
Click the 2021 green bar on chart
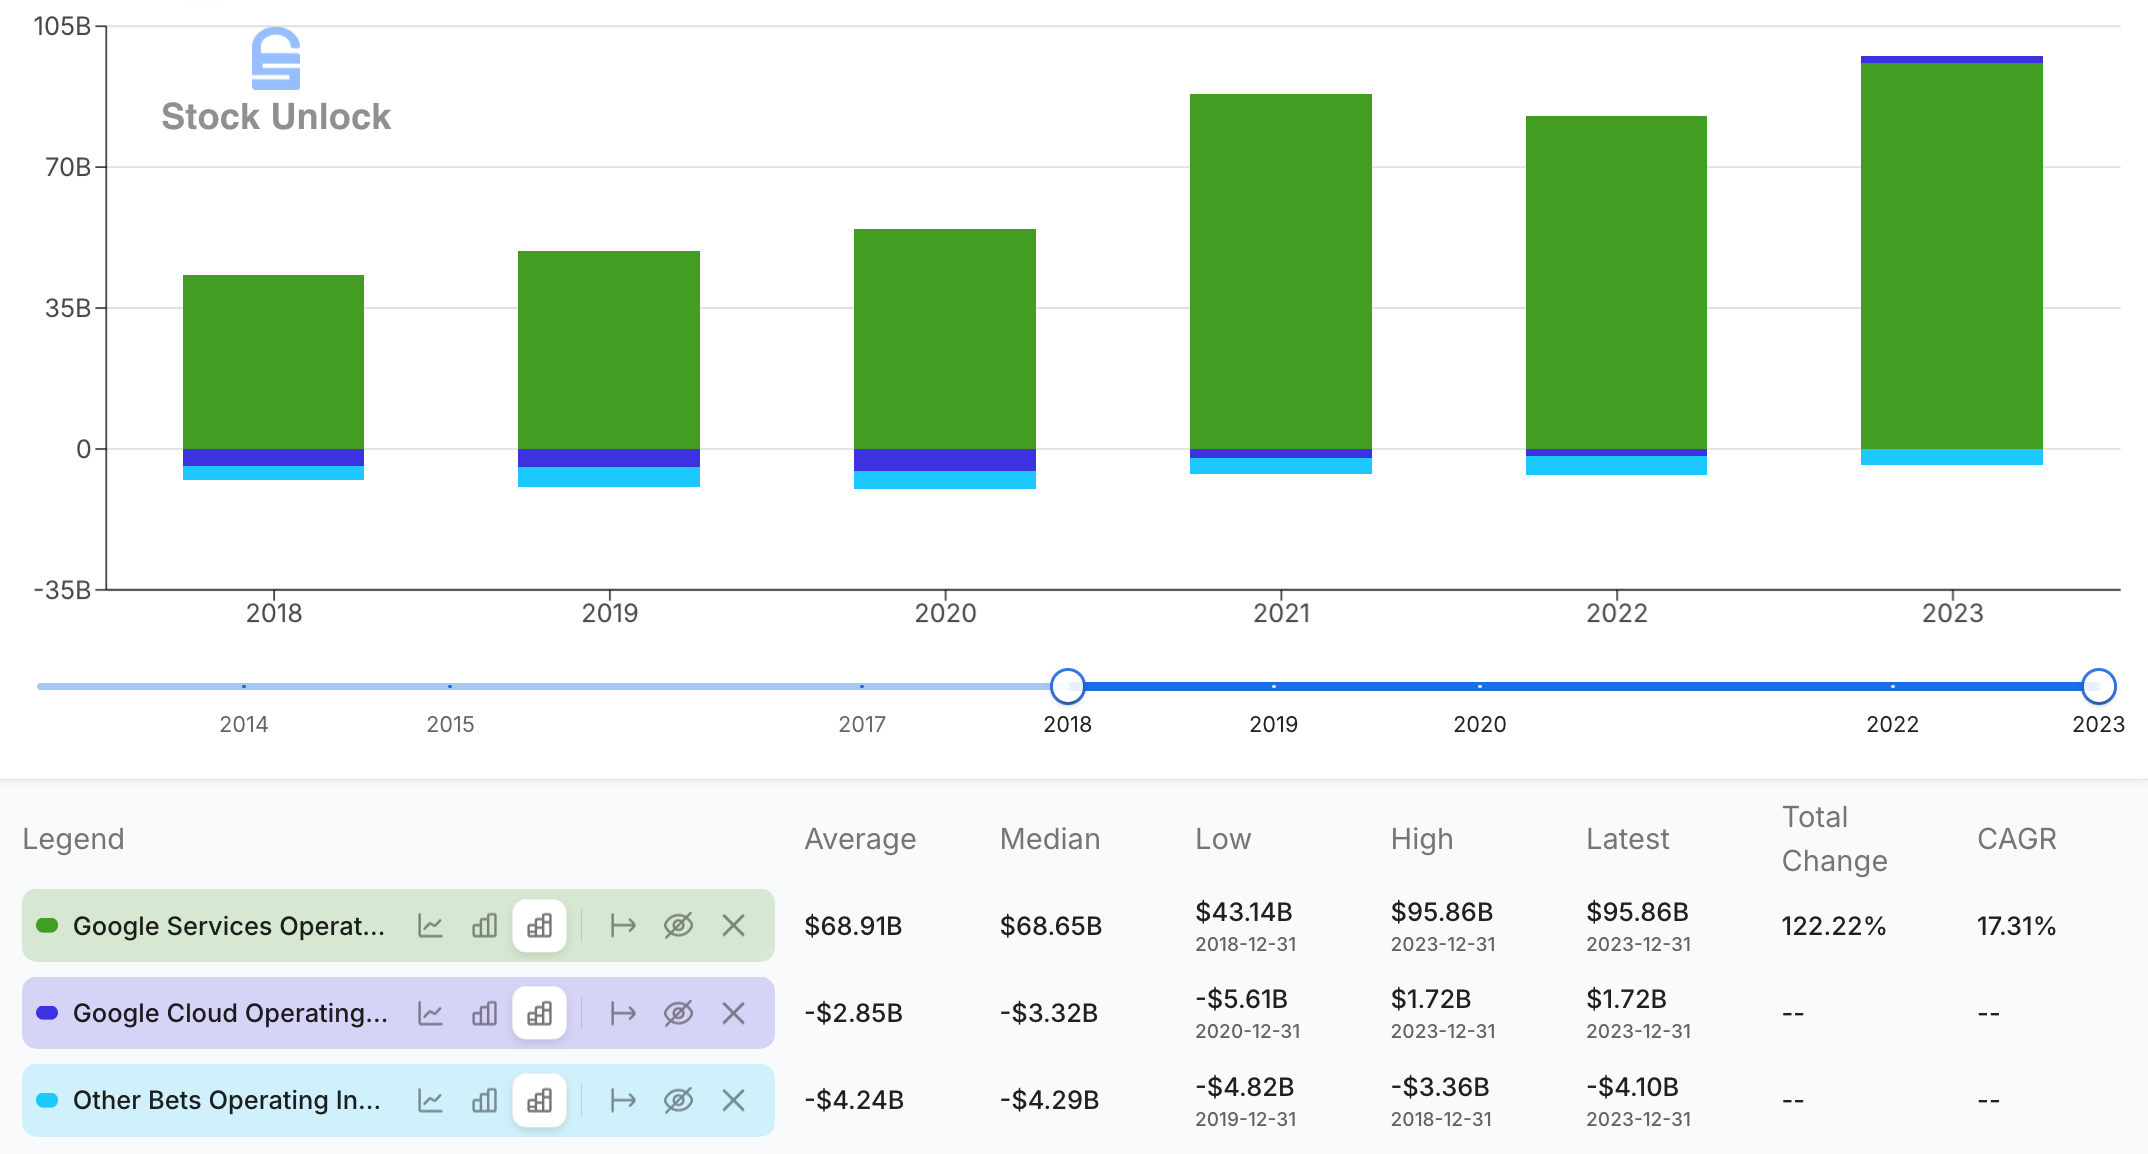click(x=1278, y=270)
